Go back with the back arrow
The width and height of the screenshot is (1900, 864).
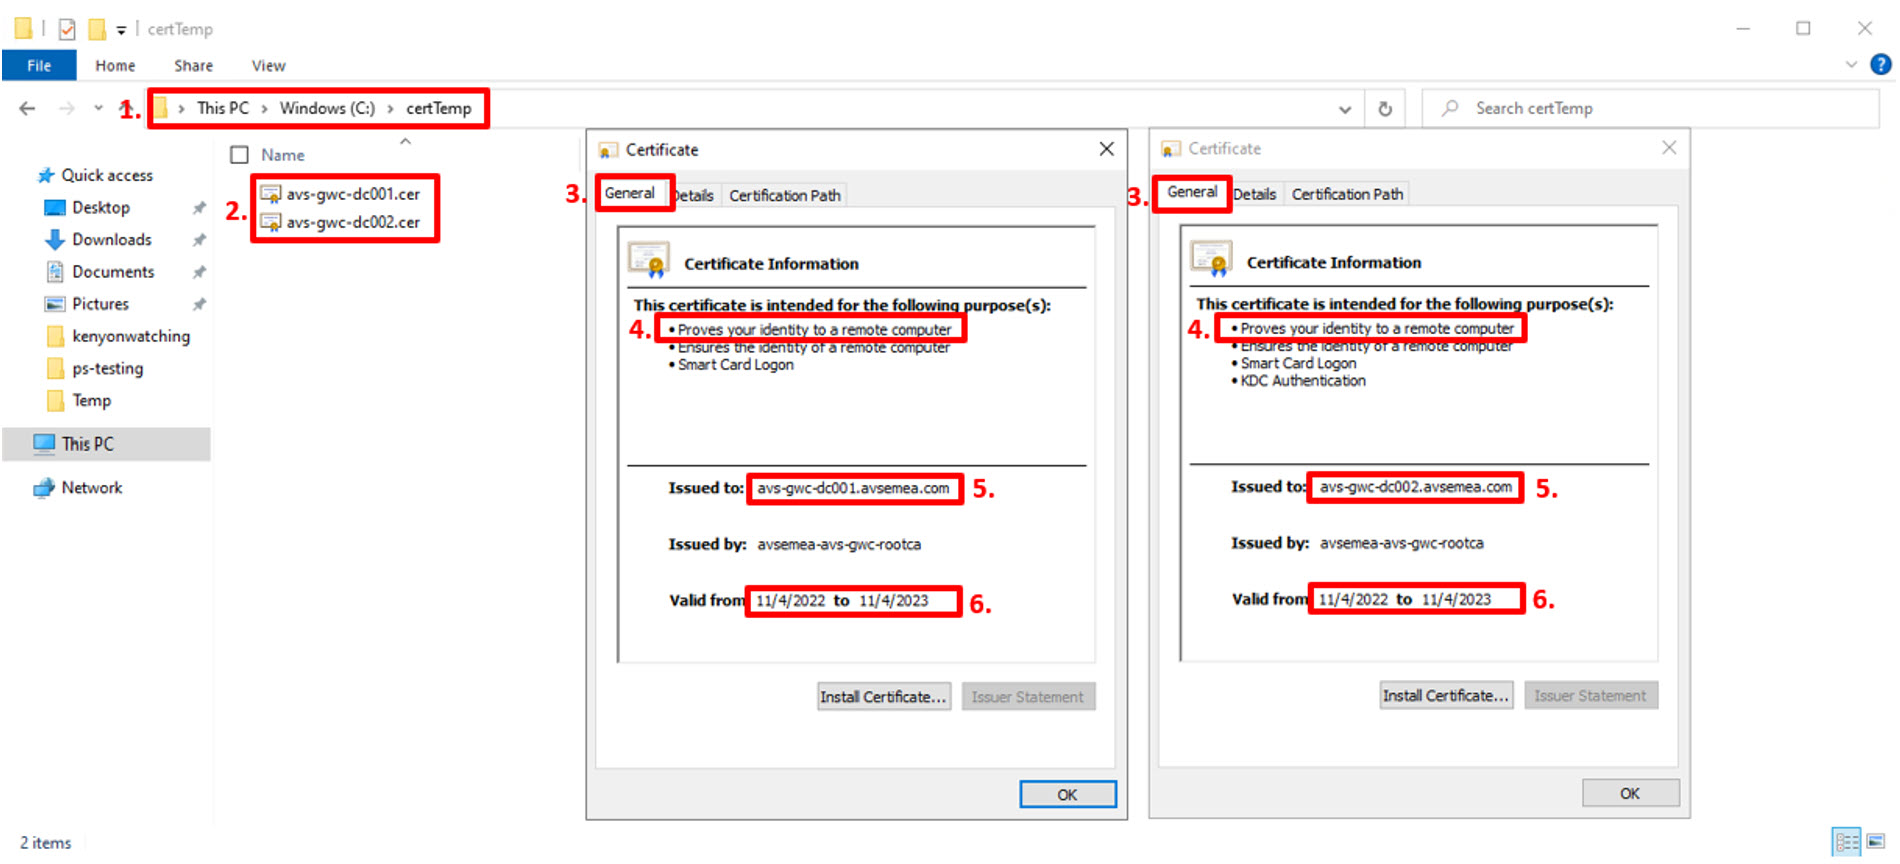27,108
